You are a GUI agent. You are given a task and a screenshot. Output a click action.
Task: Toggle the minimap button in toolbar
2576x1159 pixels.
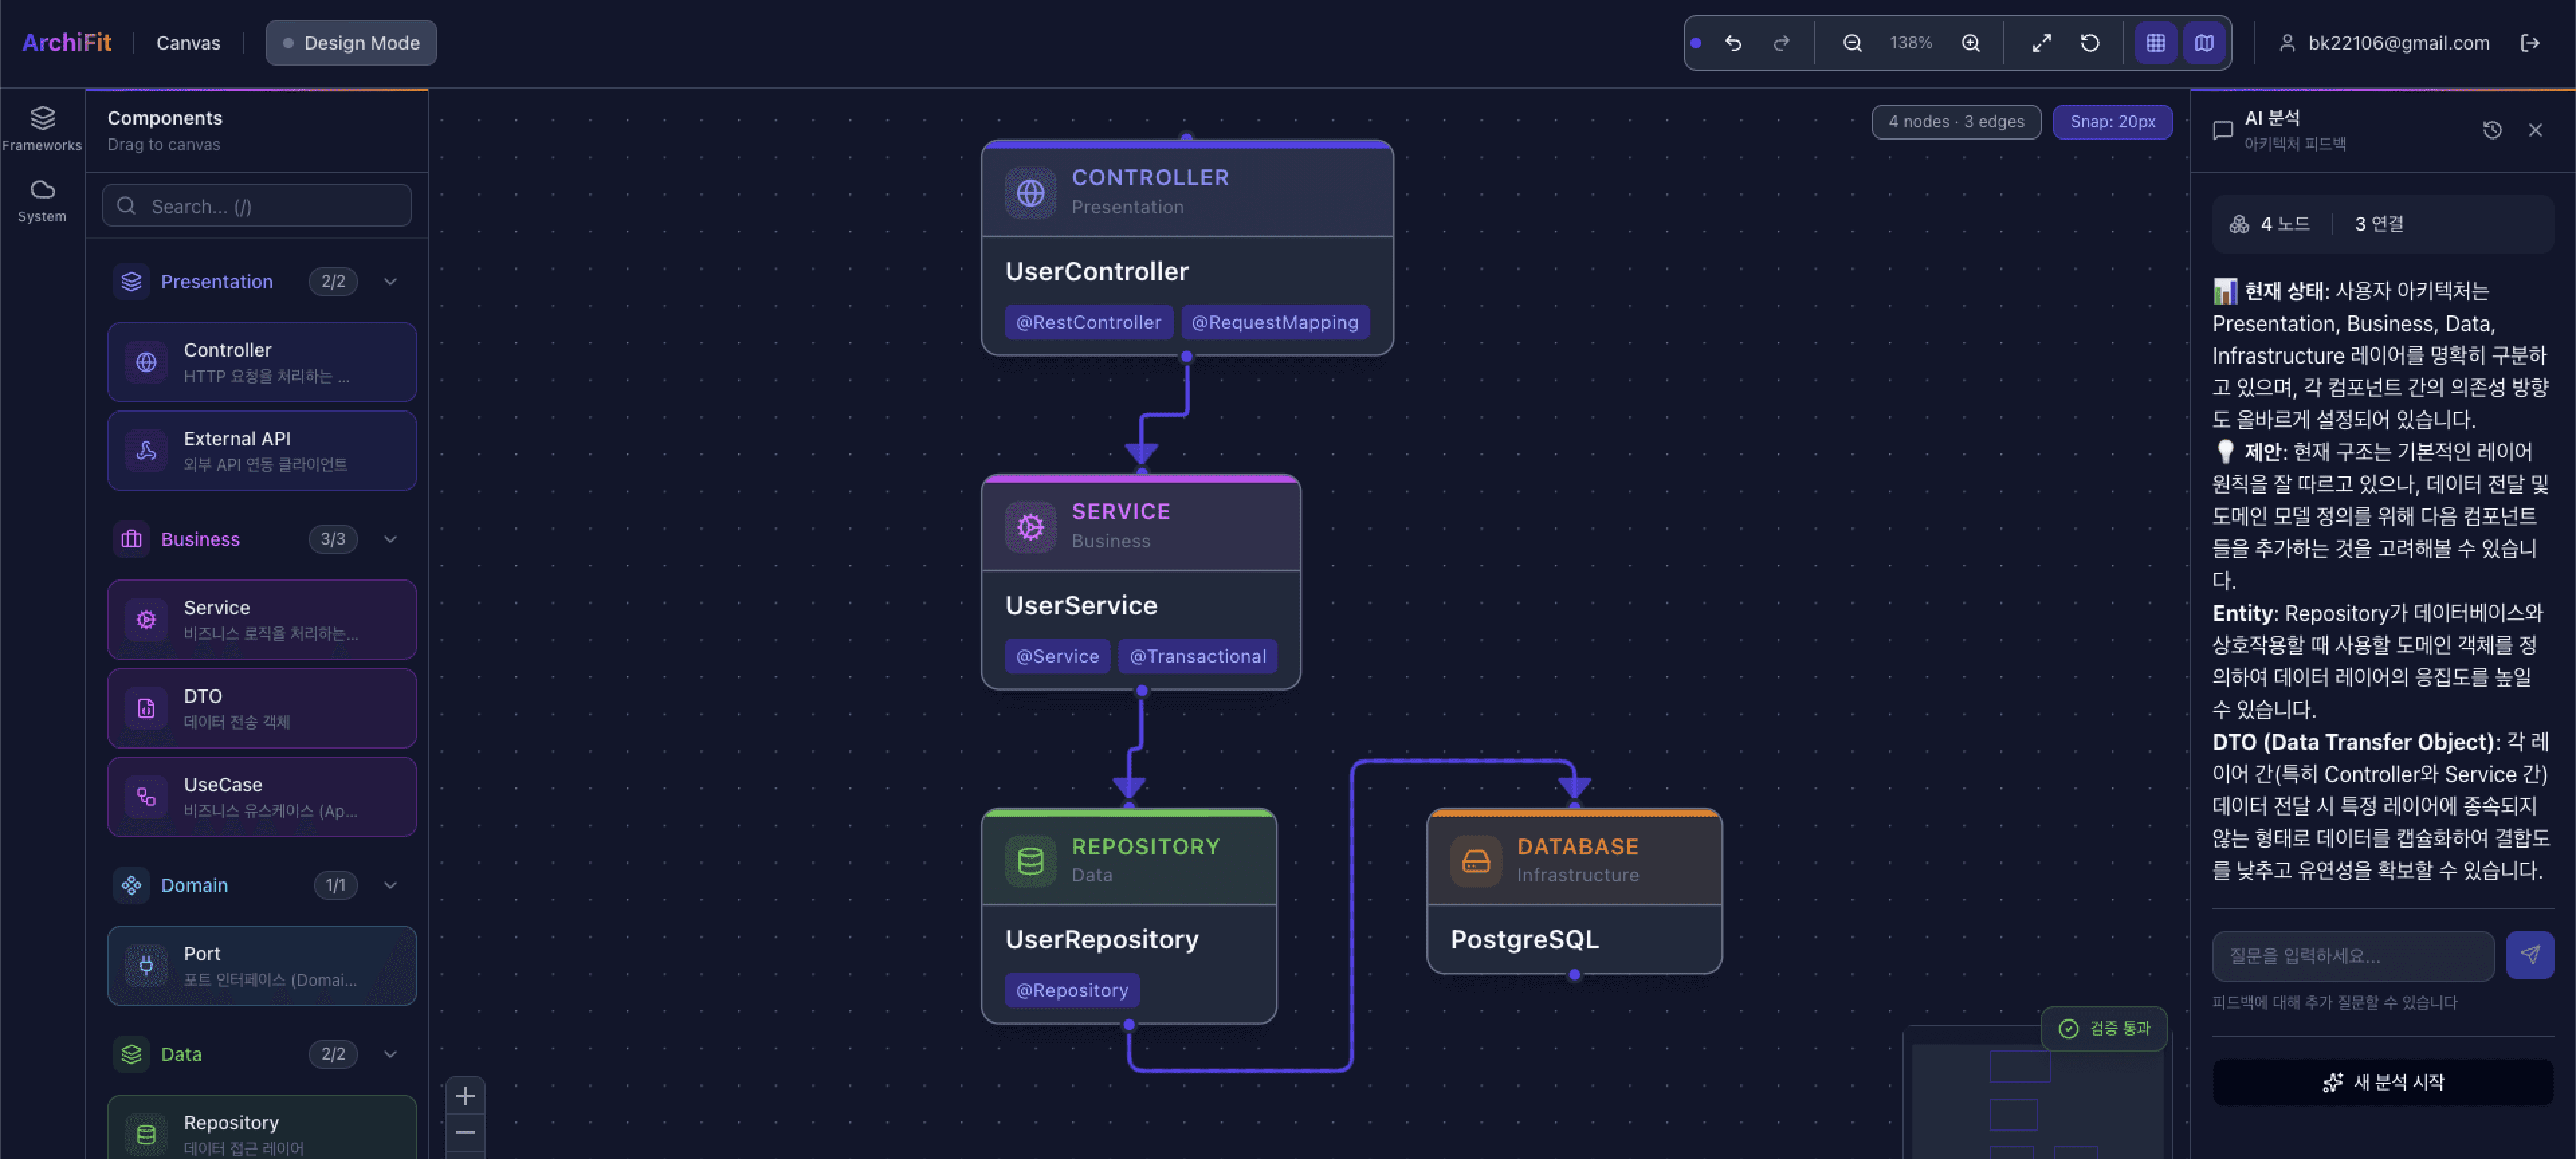pos(2204,43)
